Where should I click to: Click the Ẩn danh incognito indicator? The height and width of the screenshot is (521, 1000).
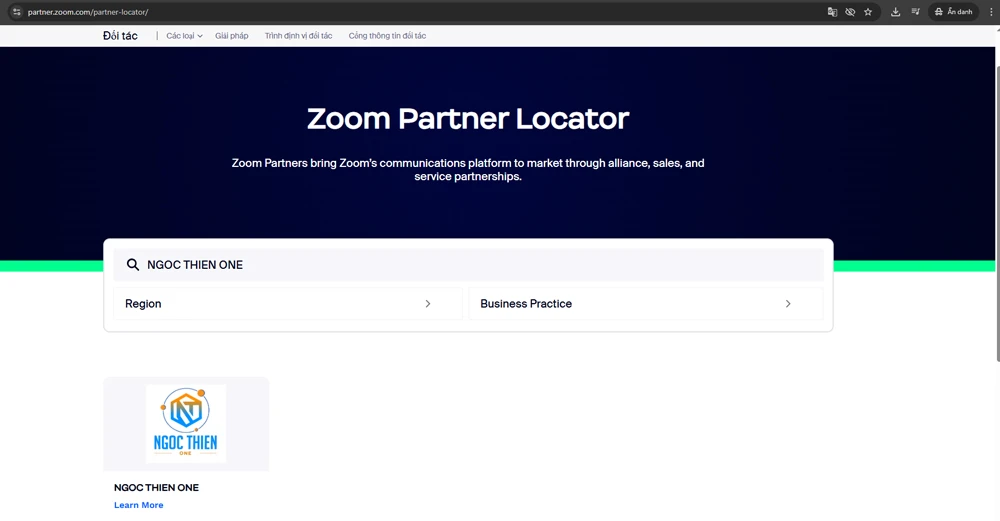[x=953, y=12]
